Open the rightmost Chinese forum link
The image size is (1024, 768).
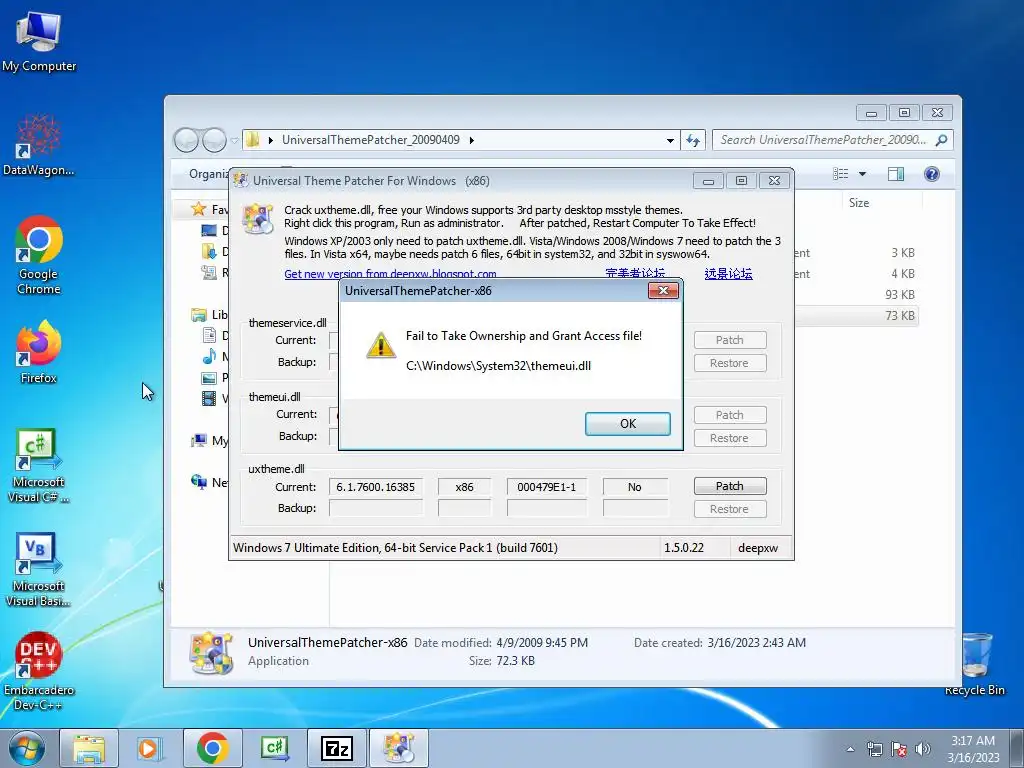(x=728, y=274)
